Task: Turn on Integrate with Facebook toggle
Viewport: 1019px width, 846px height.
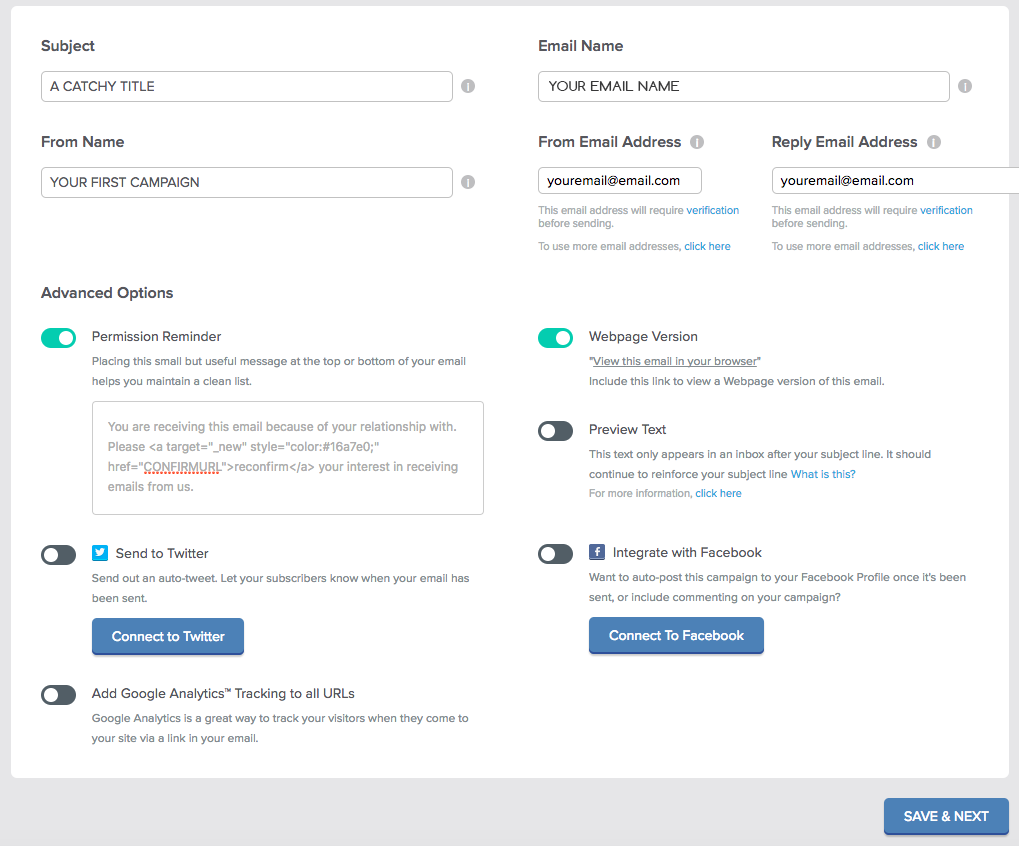Action: tap(556, 554)
